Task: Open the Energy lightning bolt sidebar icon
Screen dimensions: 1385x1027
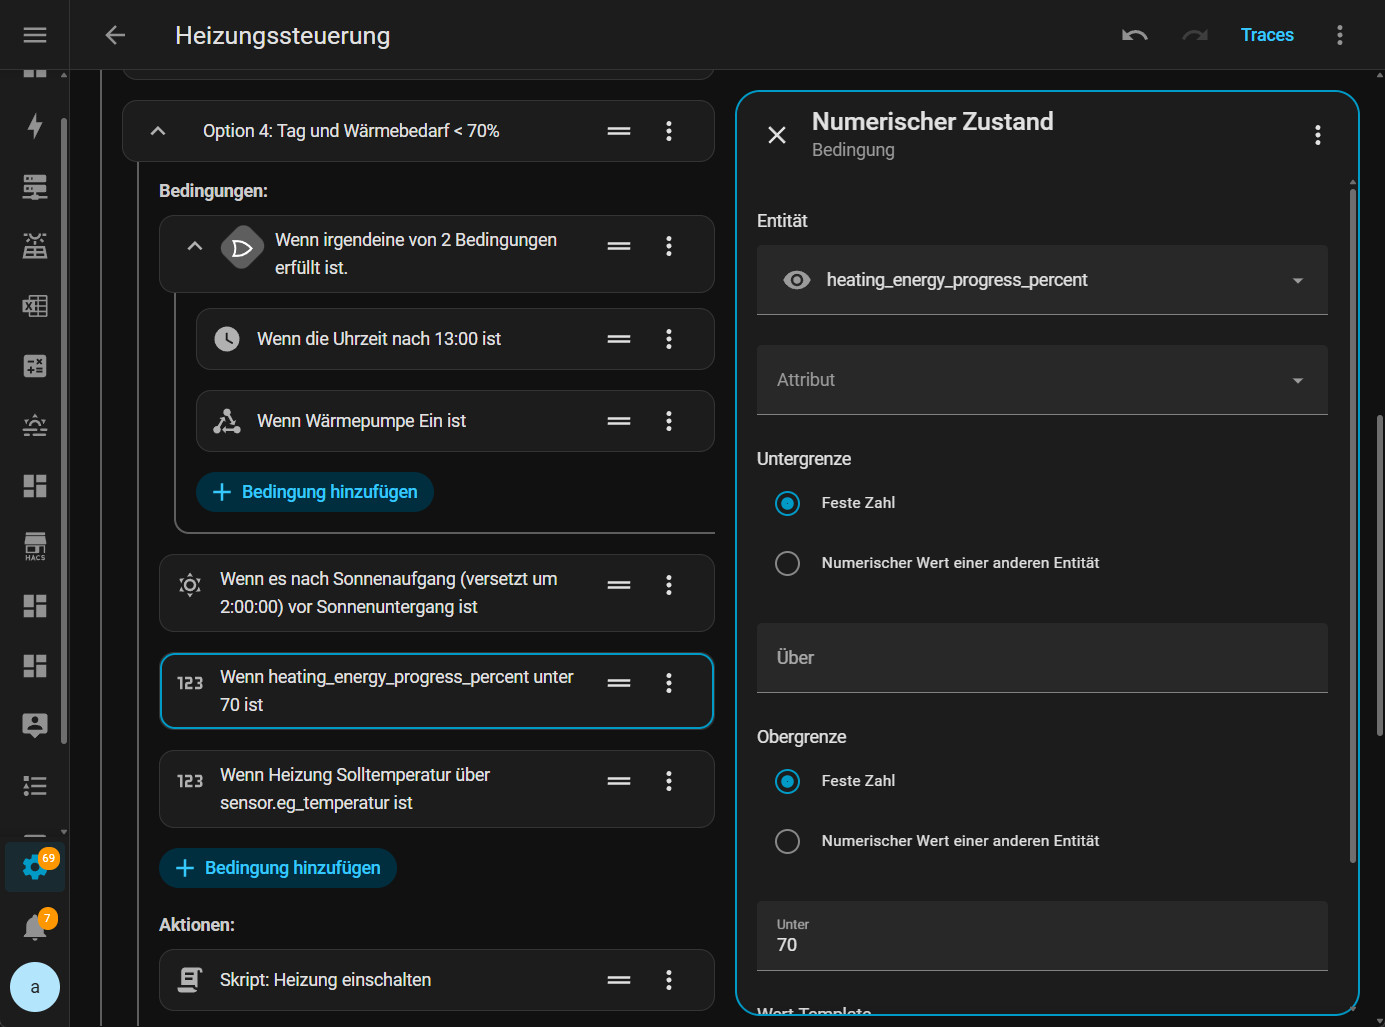Action: (35, 126)
